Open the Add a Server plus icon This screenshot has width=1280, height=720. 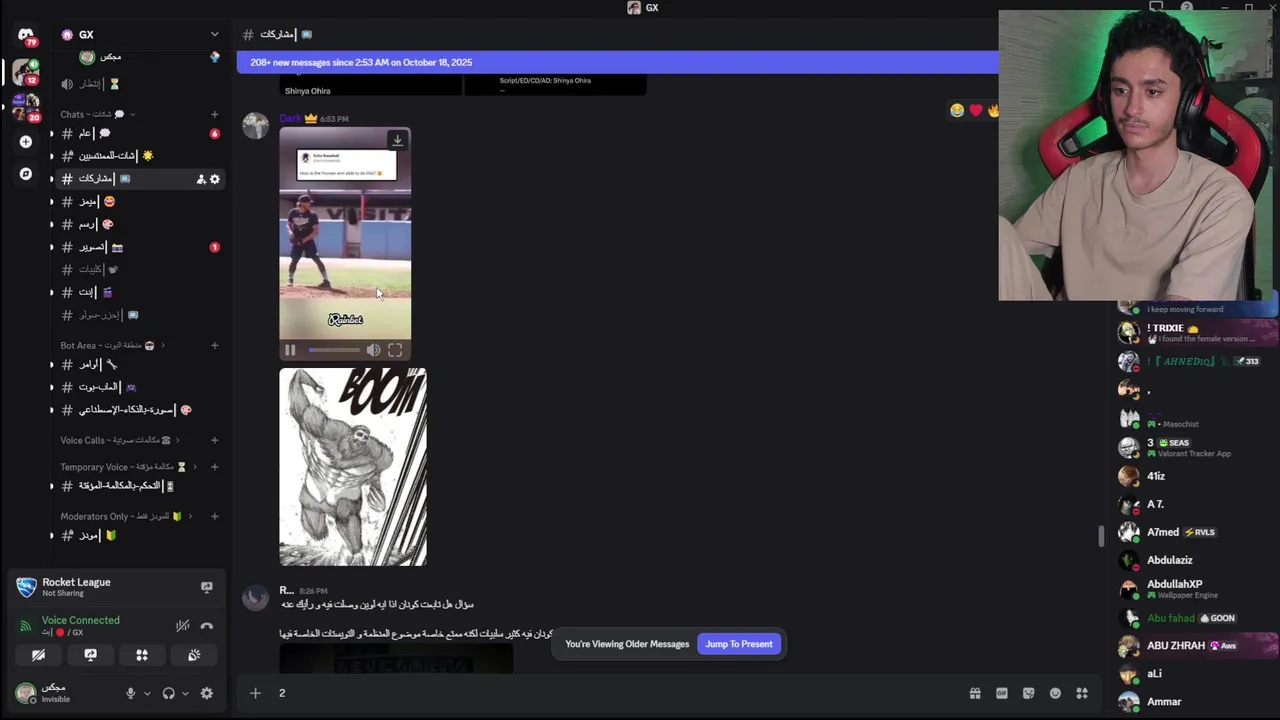click(x=26, y=142)
